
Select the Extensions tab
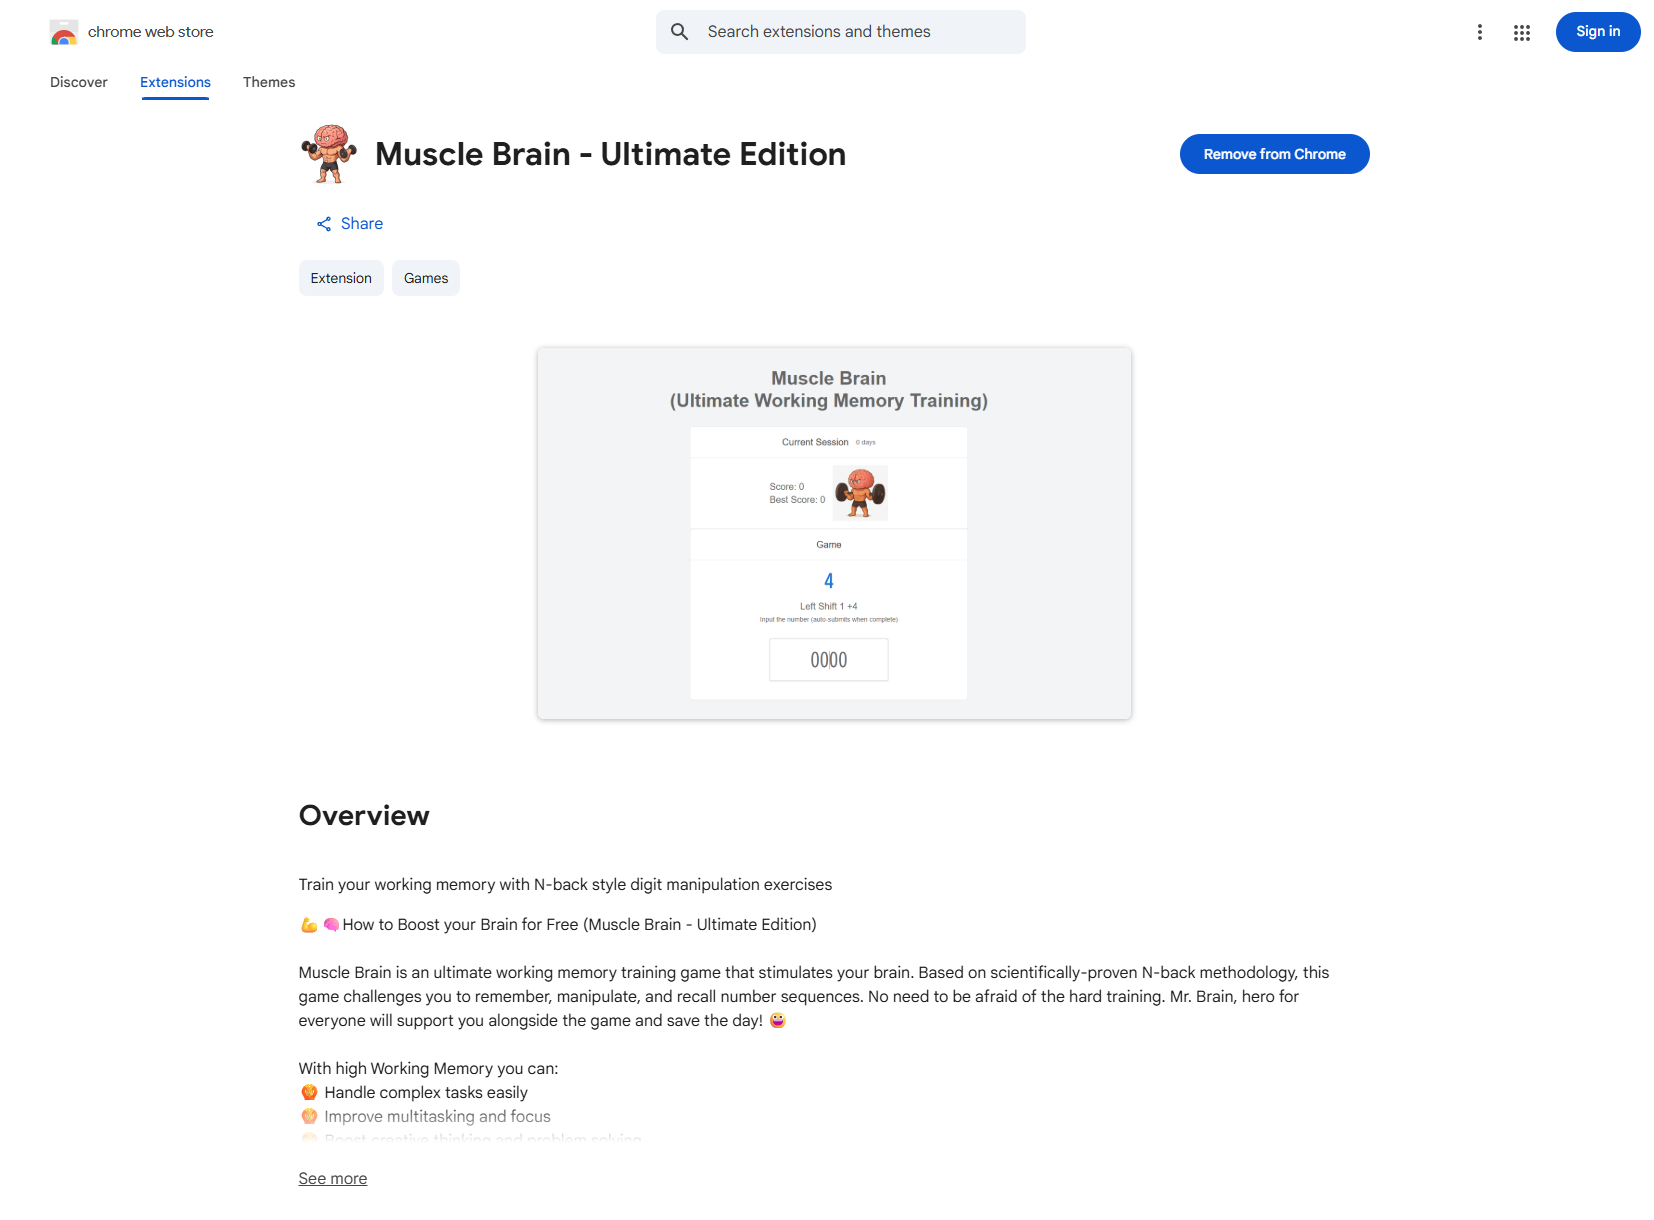[x=175, y=82]
